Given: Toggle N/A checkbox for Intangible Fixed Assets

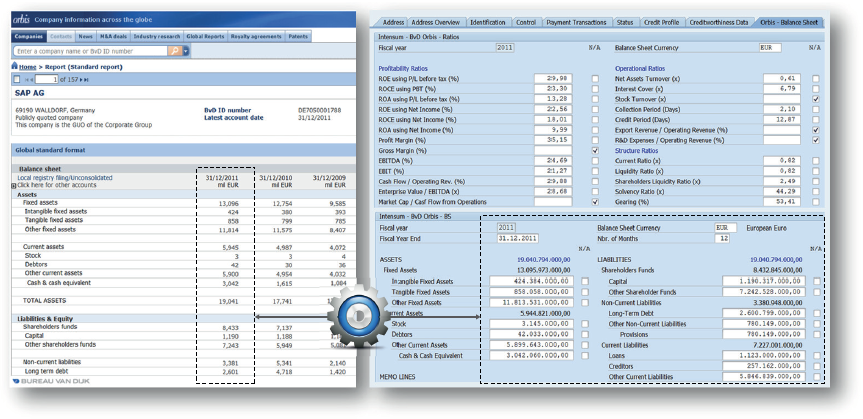Looking at the screenshot, I should [585, 281].
